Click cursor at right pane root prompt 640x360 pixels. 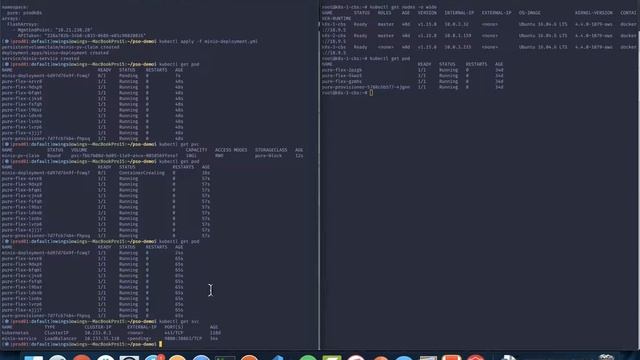coord(371,93)
